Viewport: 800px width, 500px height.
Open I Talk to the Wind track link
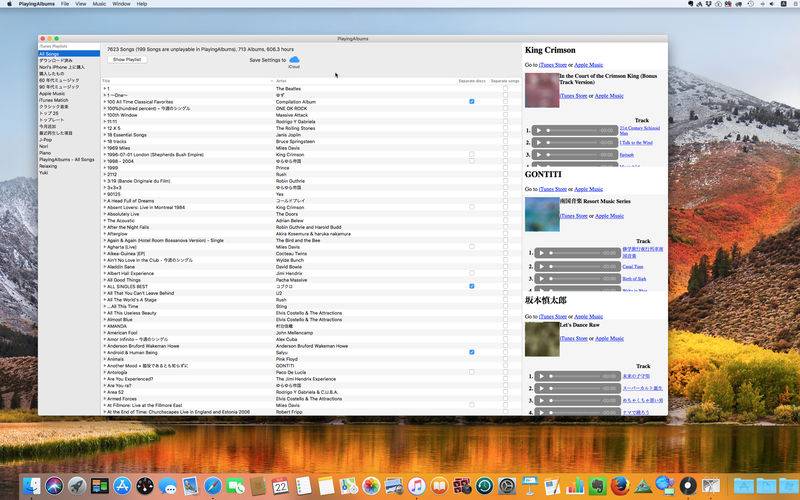636,143
